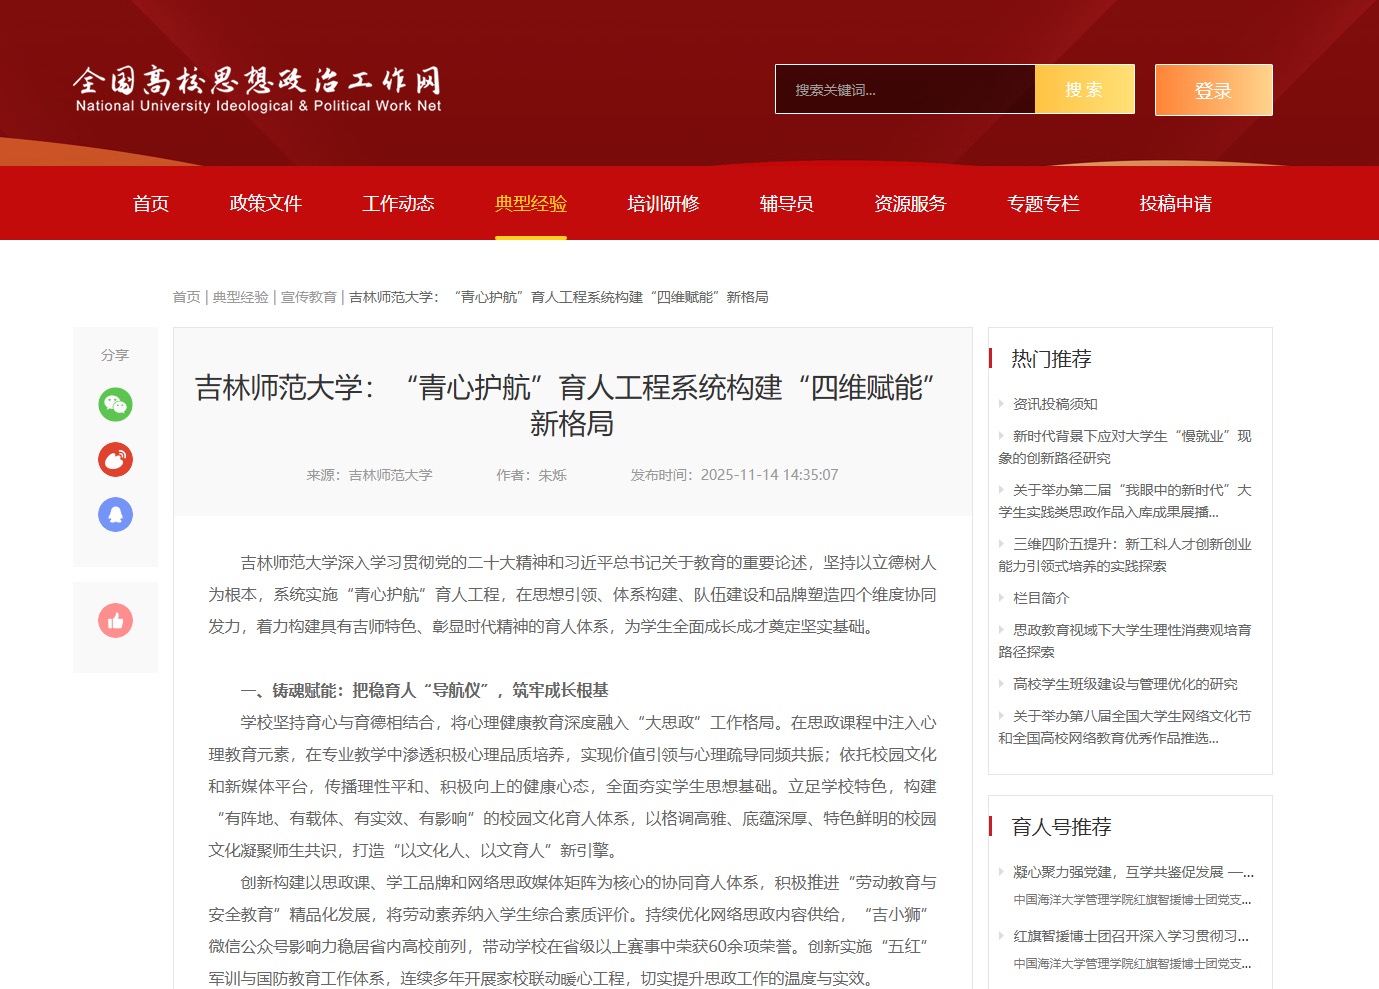Image resolution: width=1379 pixels, height=989 pixels.
Task: Open 高校学生班级建设与管理优化的研究 article link
Action: [1125, 684]
